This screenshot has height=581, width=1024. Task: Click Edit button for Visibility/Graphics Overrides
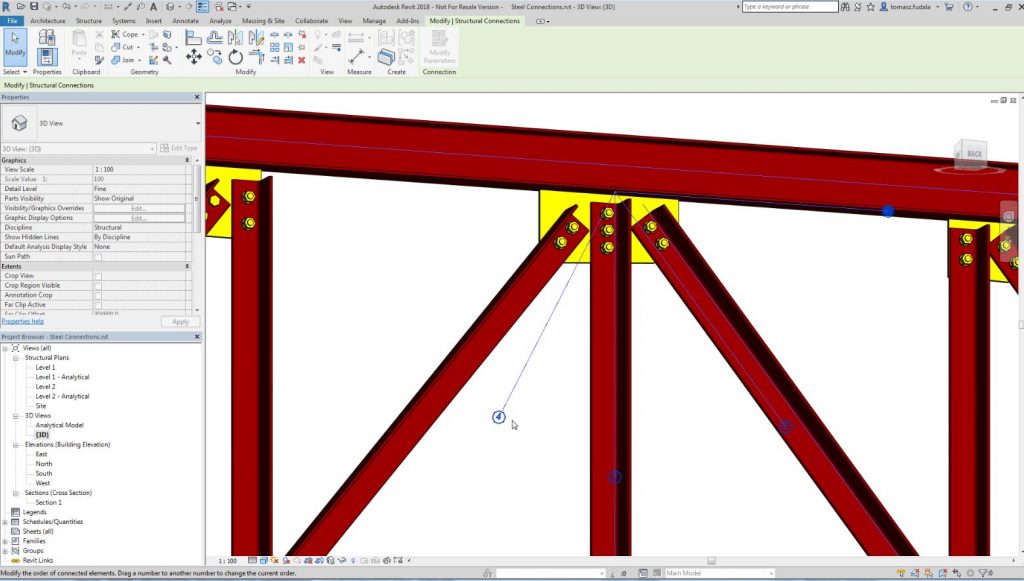coord(139,208)
